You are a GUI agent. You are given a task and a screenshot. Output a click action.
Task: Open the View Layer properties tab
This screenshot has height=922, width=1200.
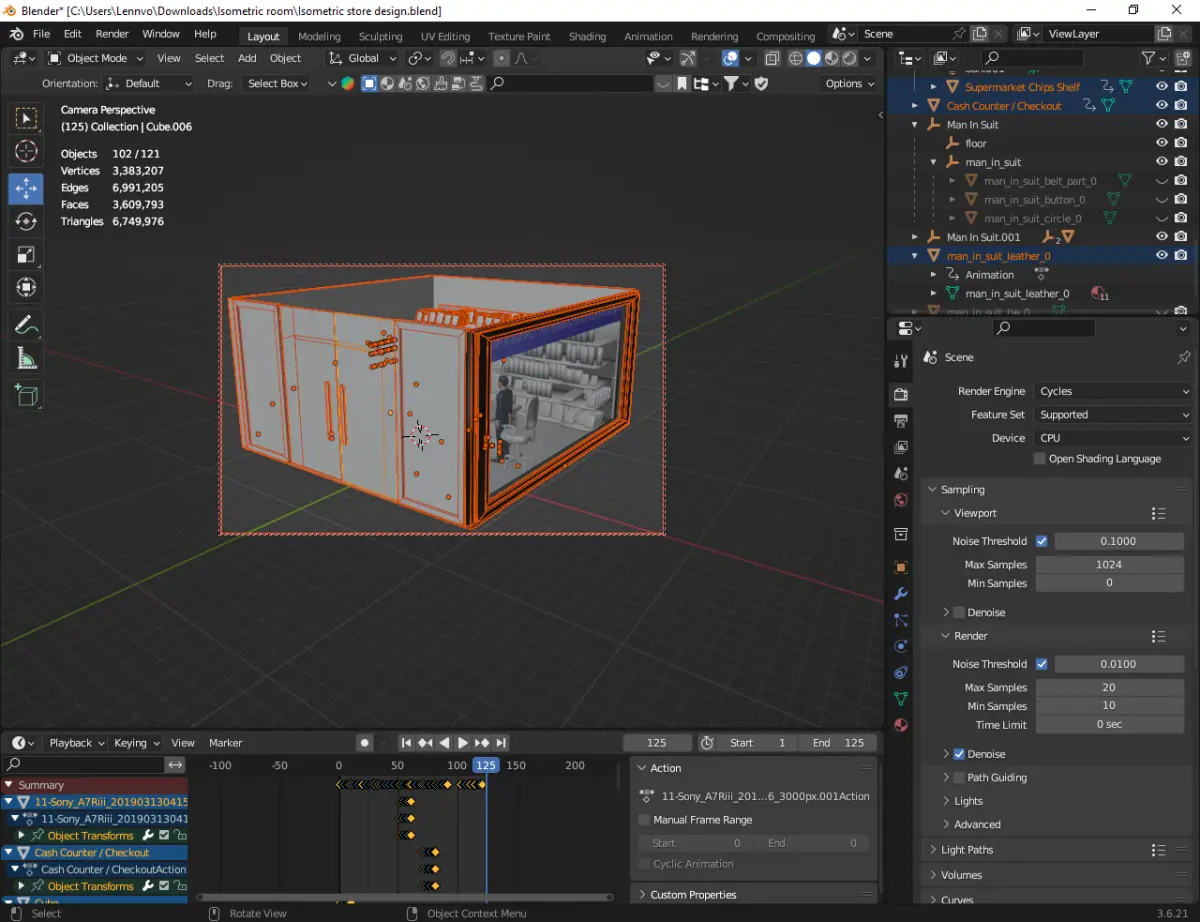[901, 447]
